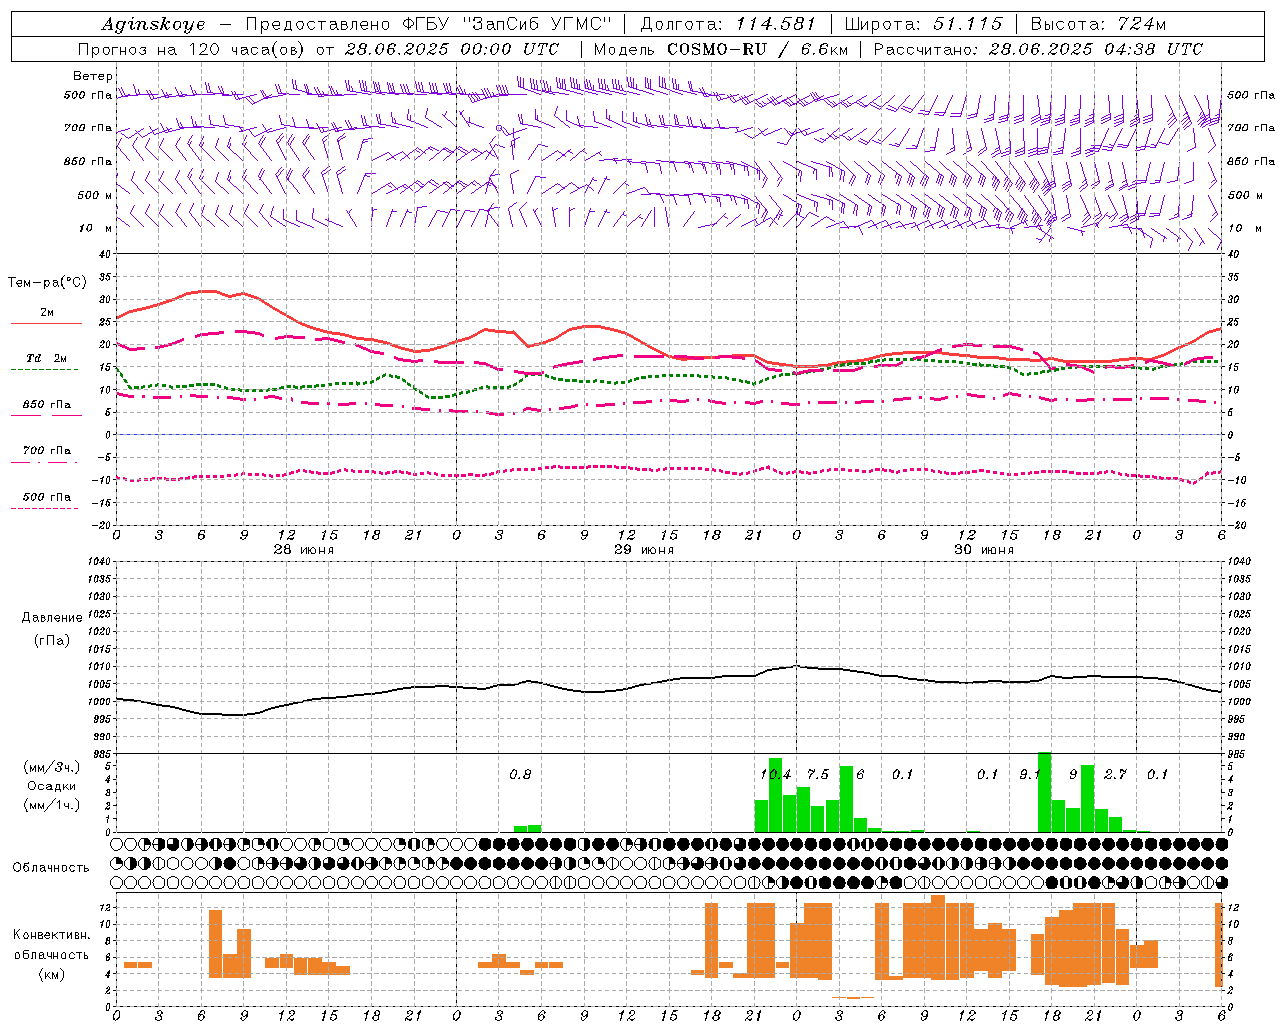Click the Облачность cloudiness row label

point(51,868)
